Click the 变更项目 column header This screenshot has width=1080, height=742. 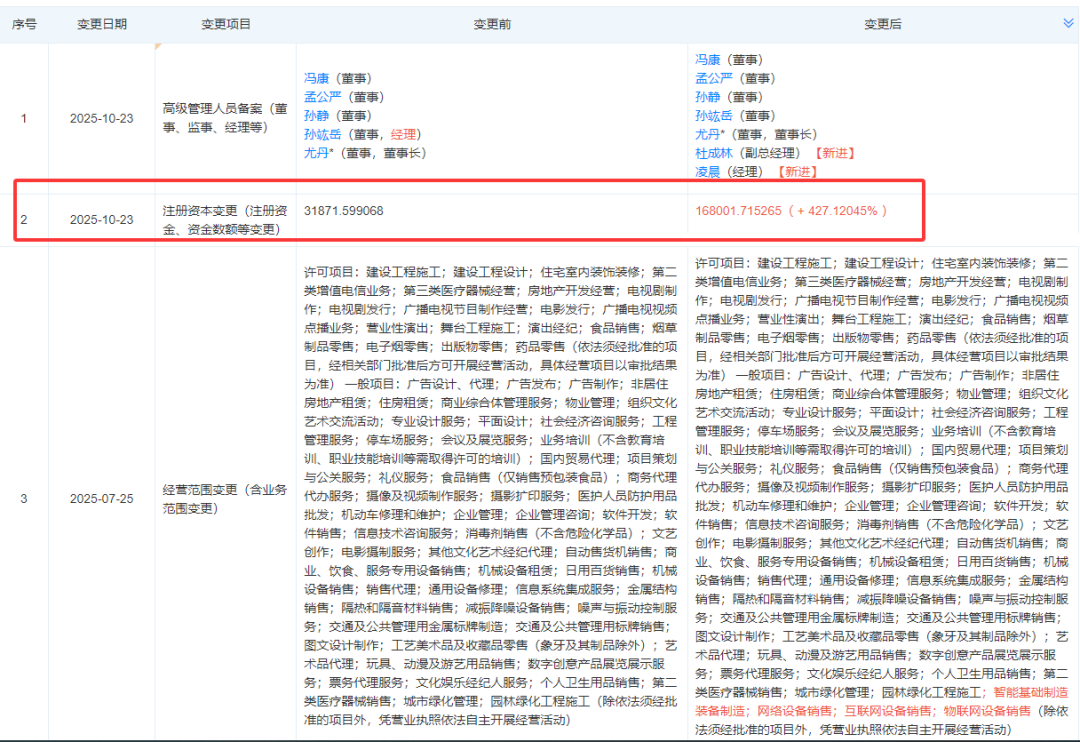226,23
